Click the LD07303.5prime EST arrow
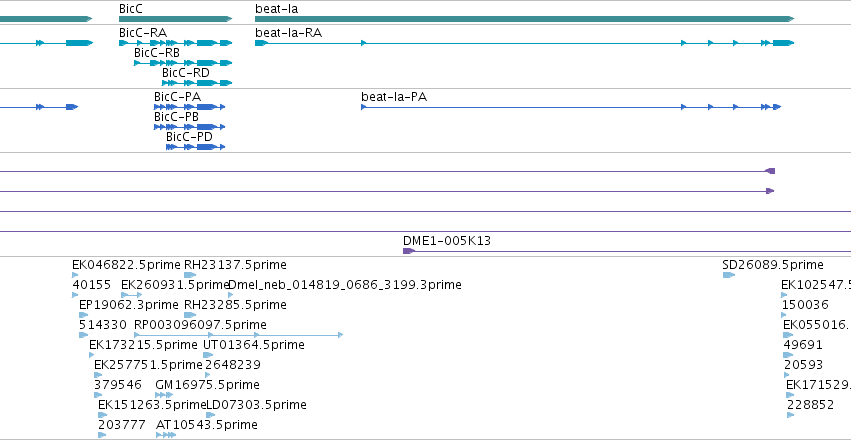This screenshot has height=440, width=851. coord(211,415)
